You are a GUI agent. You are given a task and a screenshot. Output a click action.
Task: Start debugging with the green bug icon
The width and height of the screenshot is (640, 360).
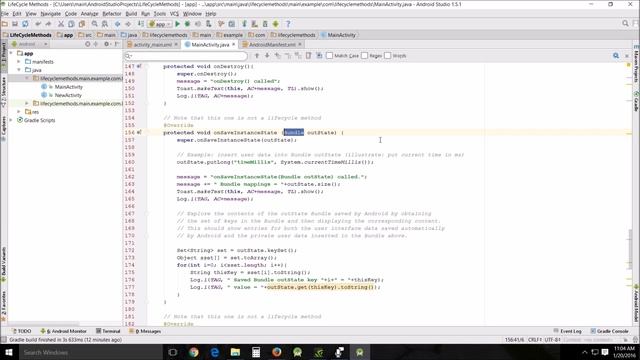187,24
